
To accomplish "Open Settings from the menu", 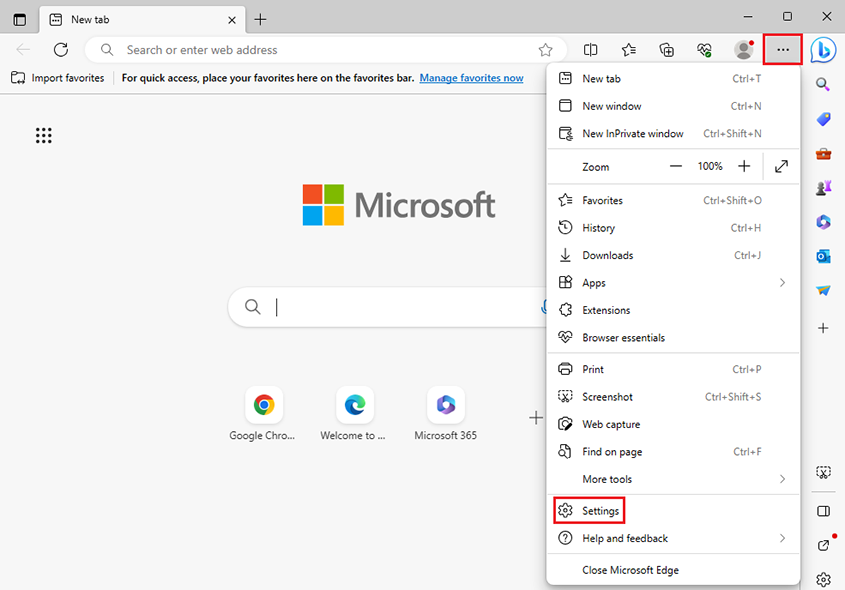I will 673,511.
